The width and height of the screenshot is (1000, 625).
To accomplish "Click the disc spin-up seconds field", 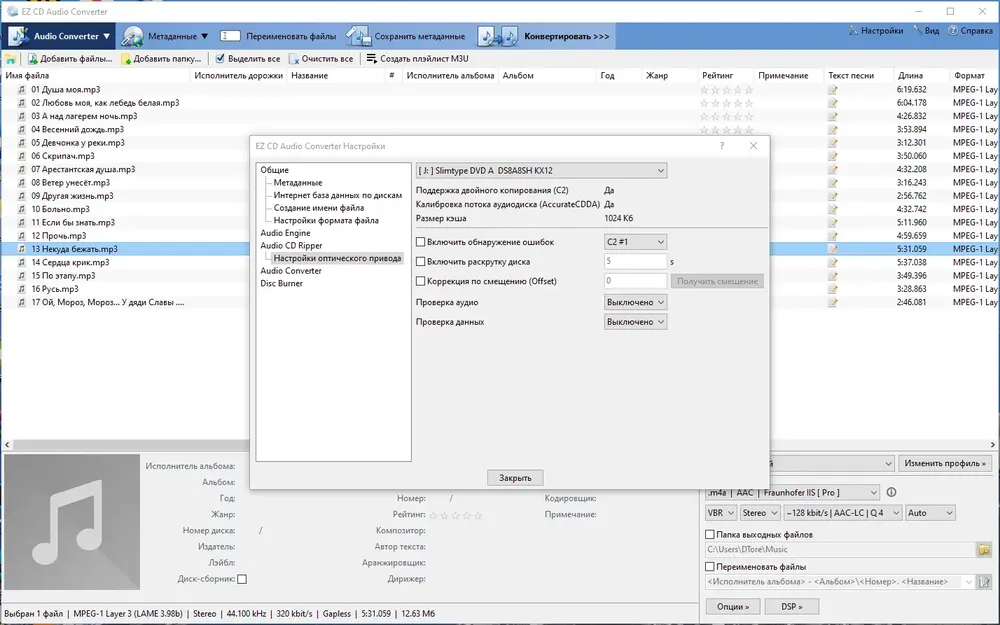I will [635, 261].
